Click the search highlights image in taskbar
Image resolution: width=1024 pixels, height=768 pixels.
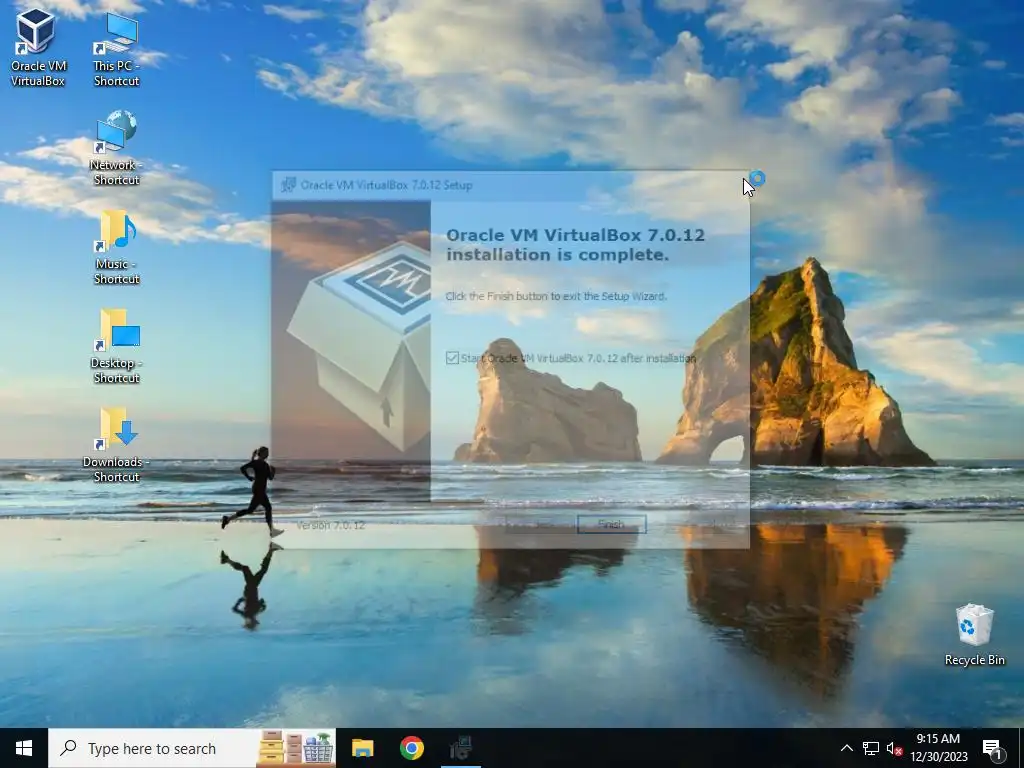(x=296, y=748)
